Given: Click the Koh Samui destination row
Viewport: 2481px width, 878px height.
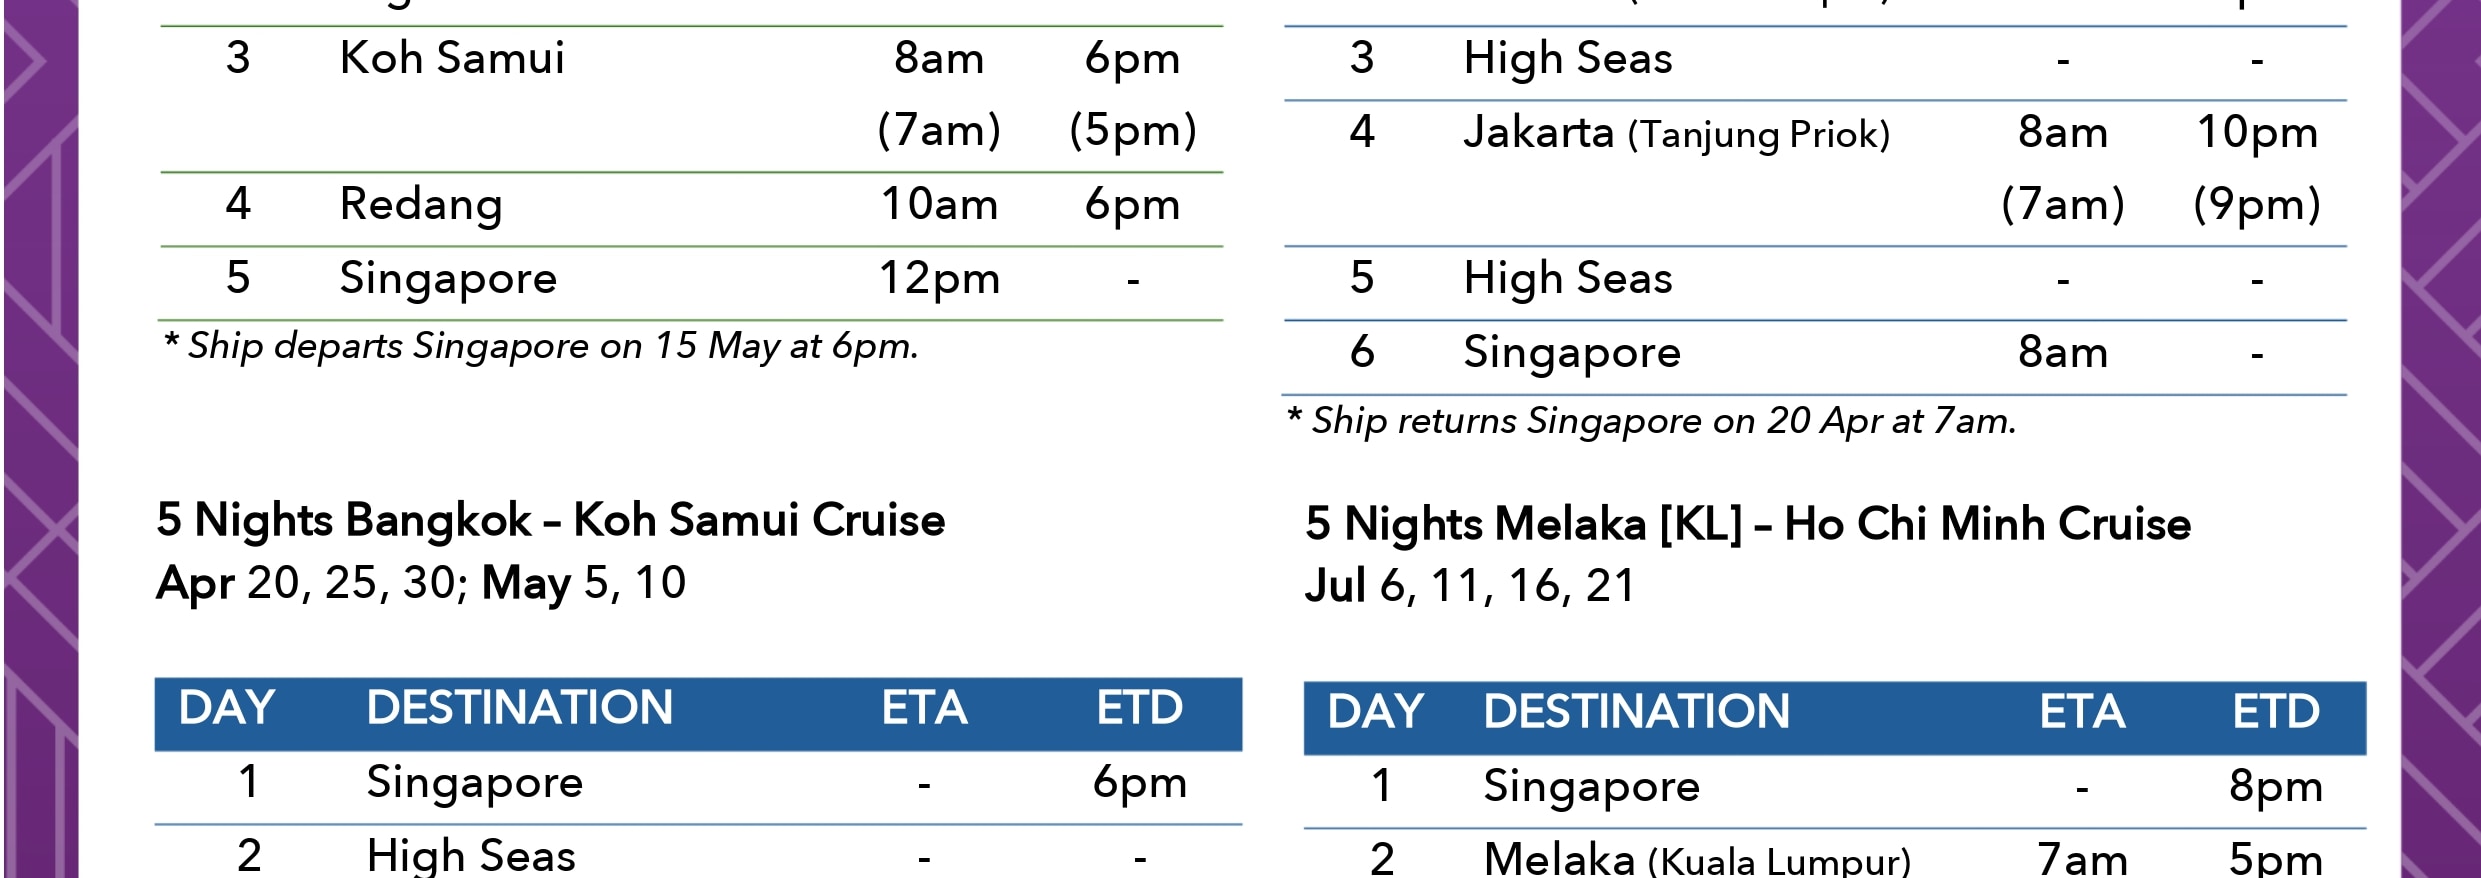Looking at the screenshot, I should coord(691,98).
